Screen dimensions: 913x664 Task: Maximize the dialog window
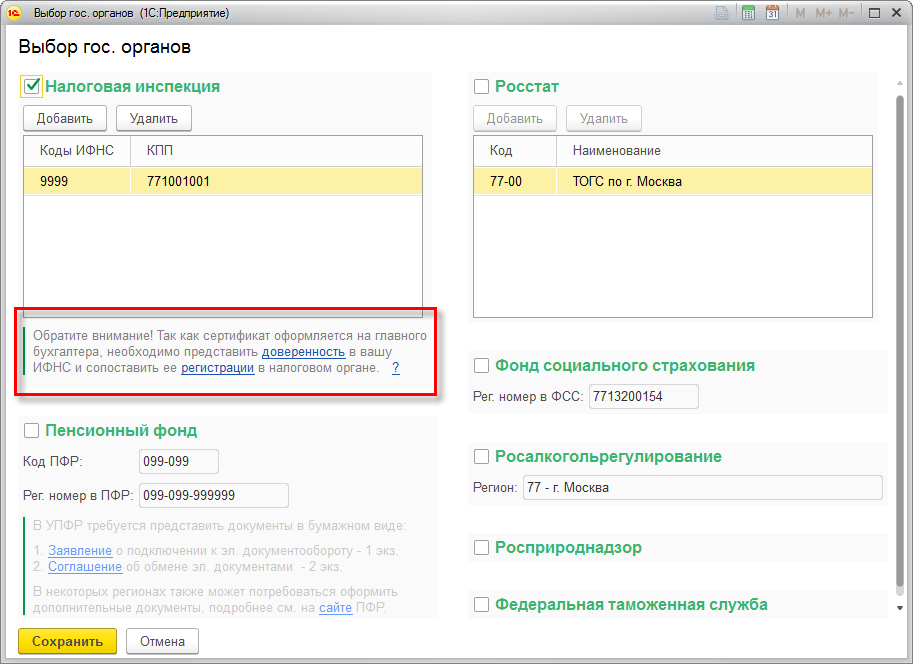pyautogui.click(x=874, y=13)
